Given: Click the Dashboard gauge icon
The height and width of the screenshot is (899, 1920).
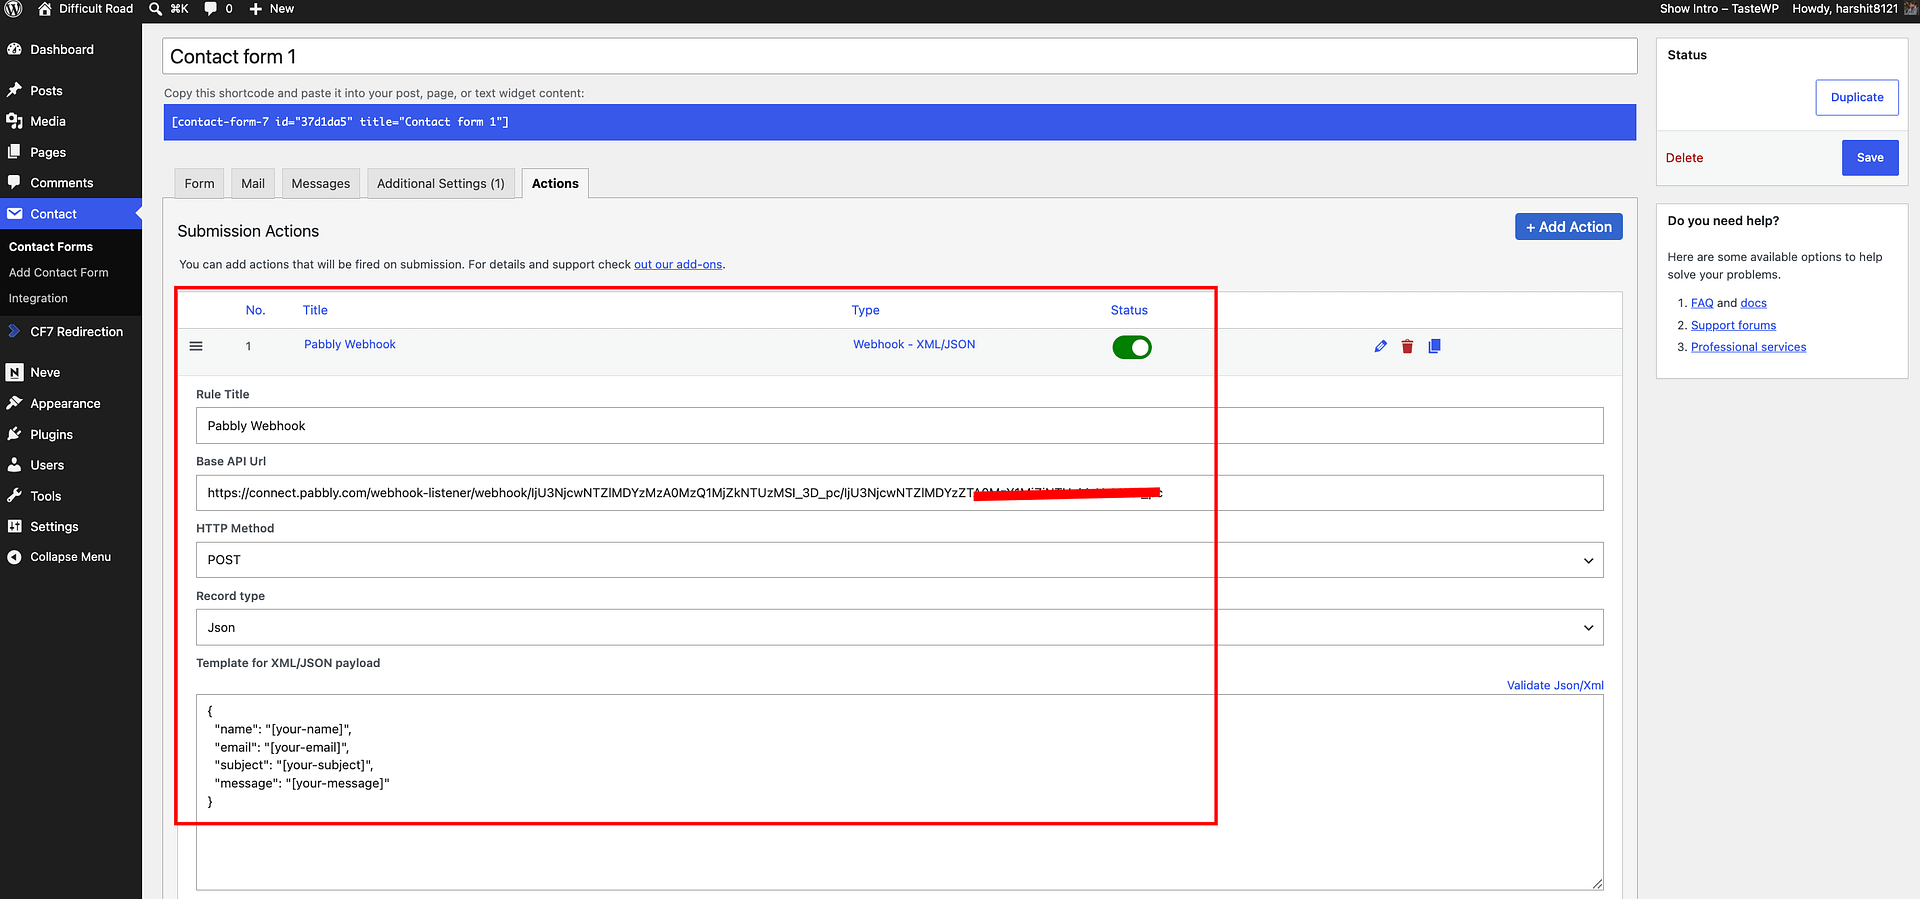Looking at the screenshot, I should [15, 49].
